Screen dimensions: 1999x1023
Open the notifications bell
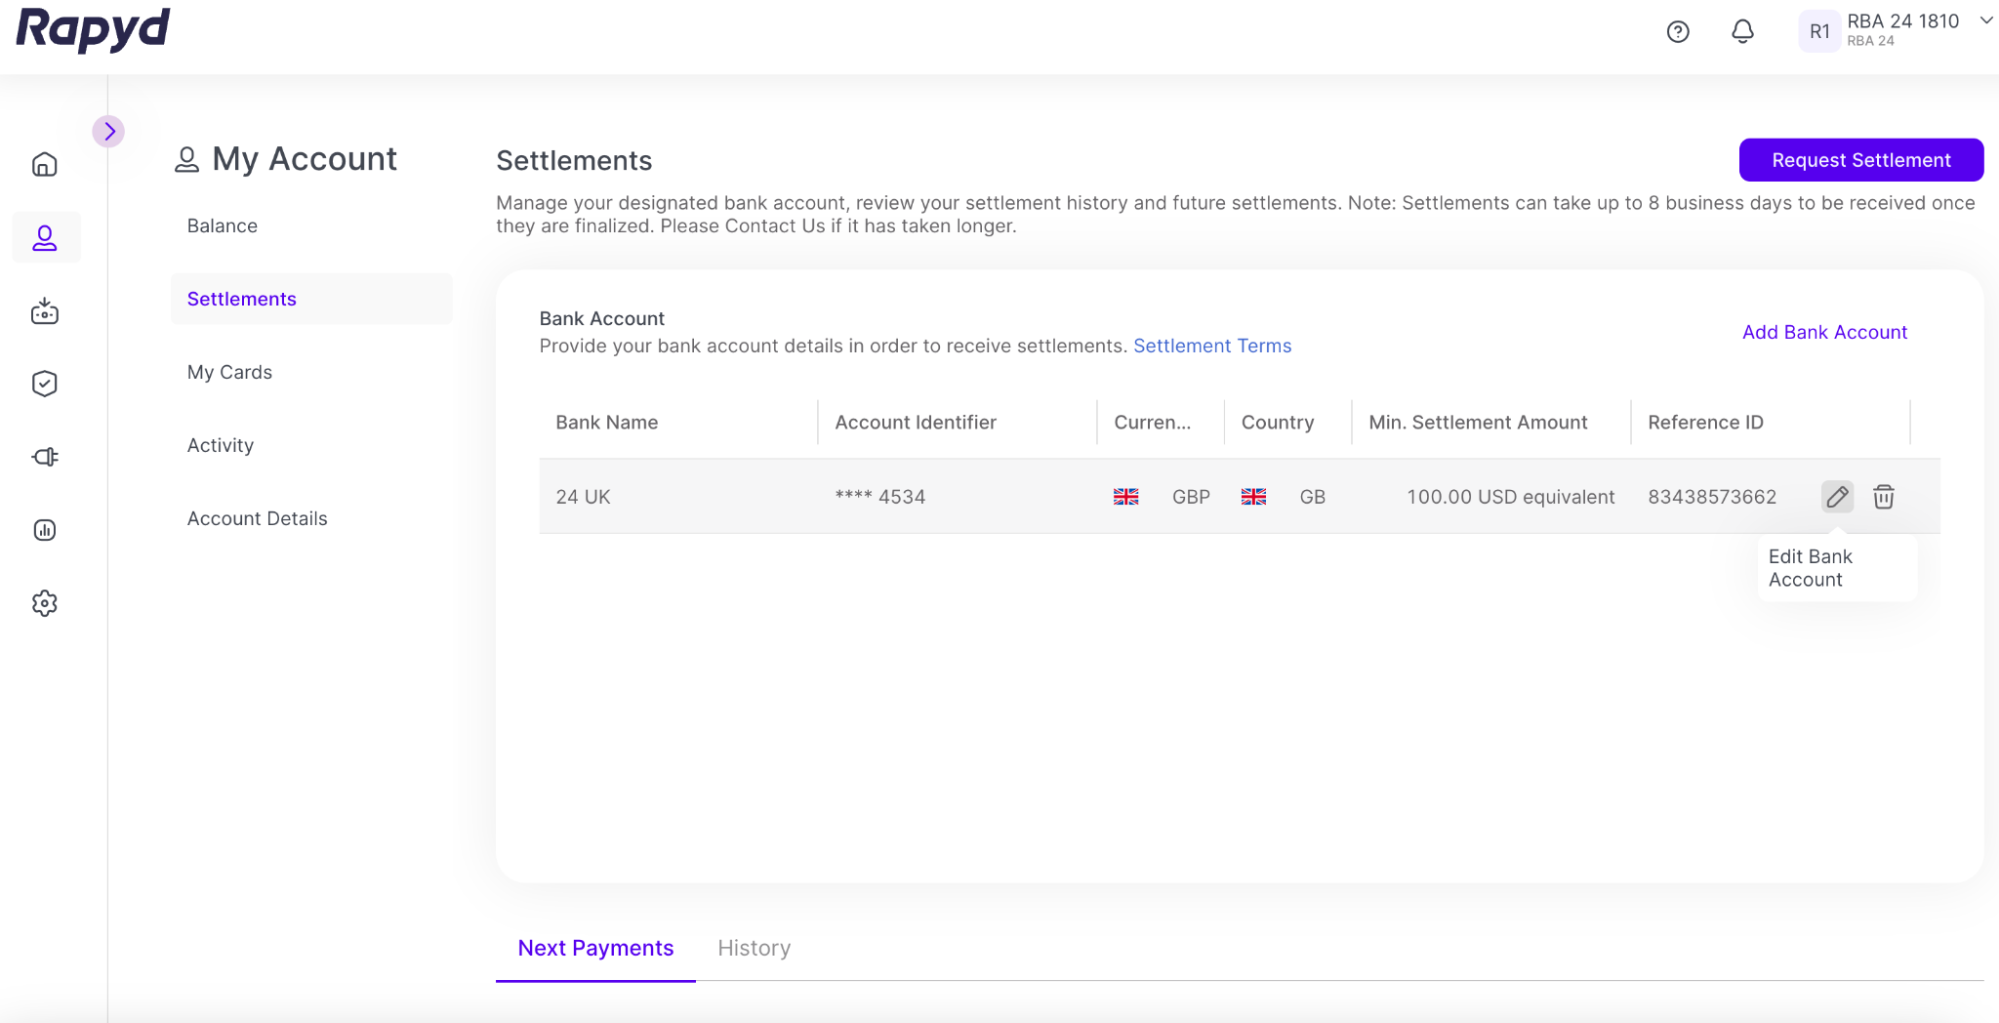coord(1742,32)
